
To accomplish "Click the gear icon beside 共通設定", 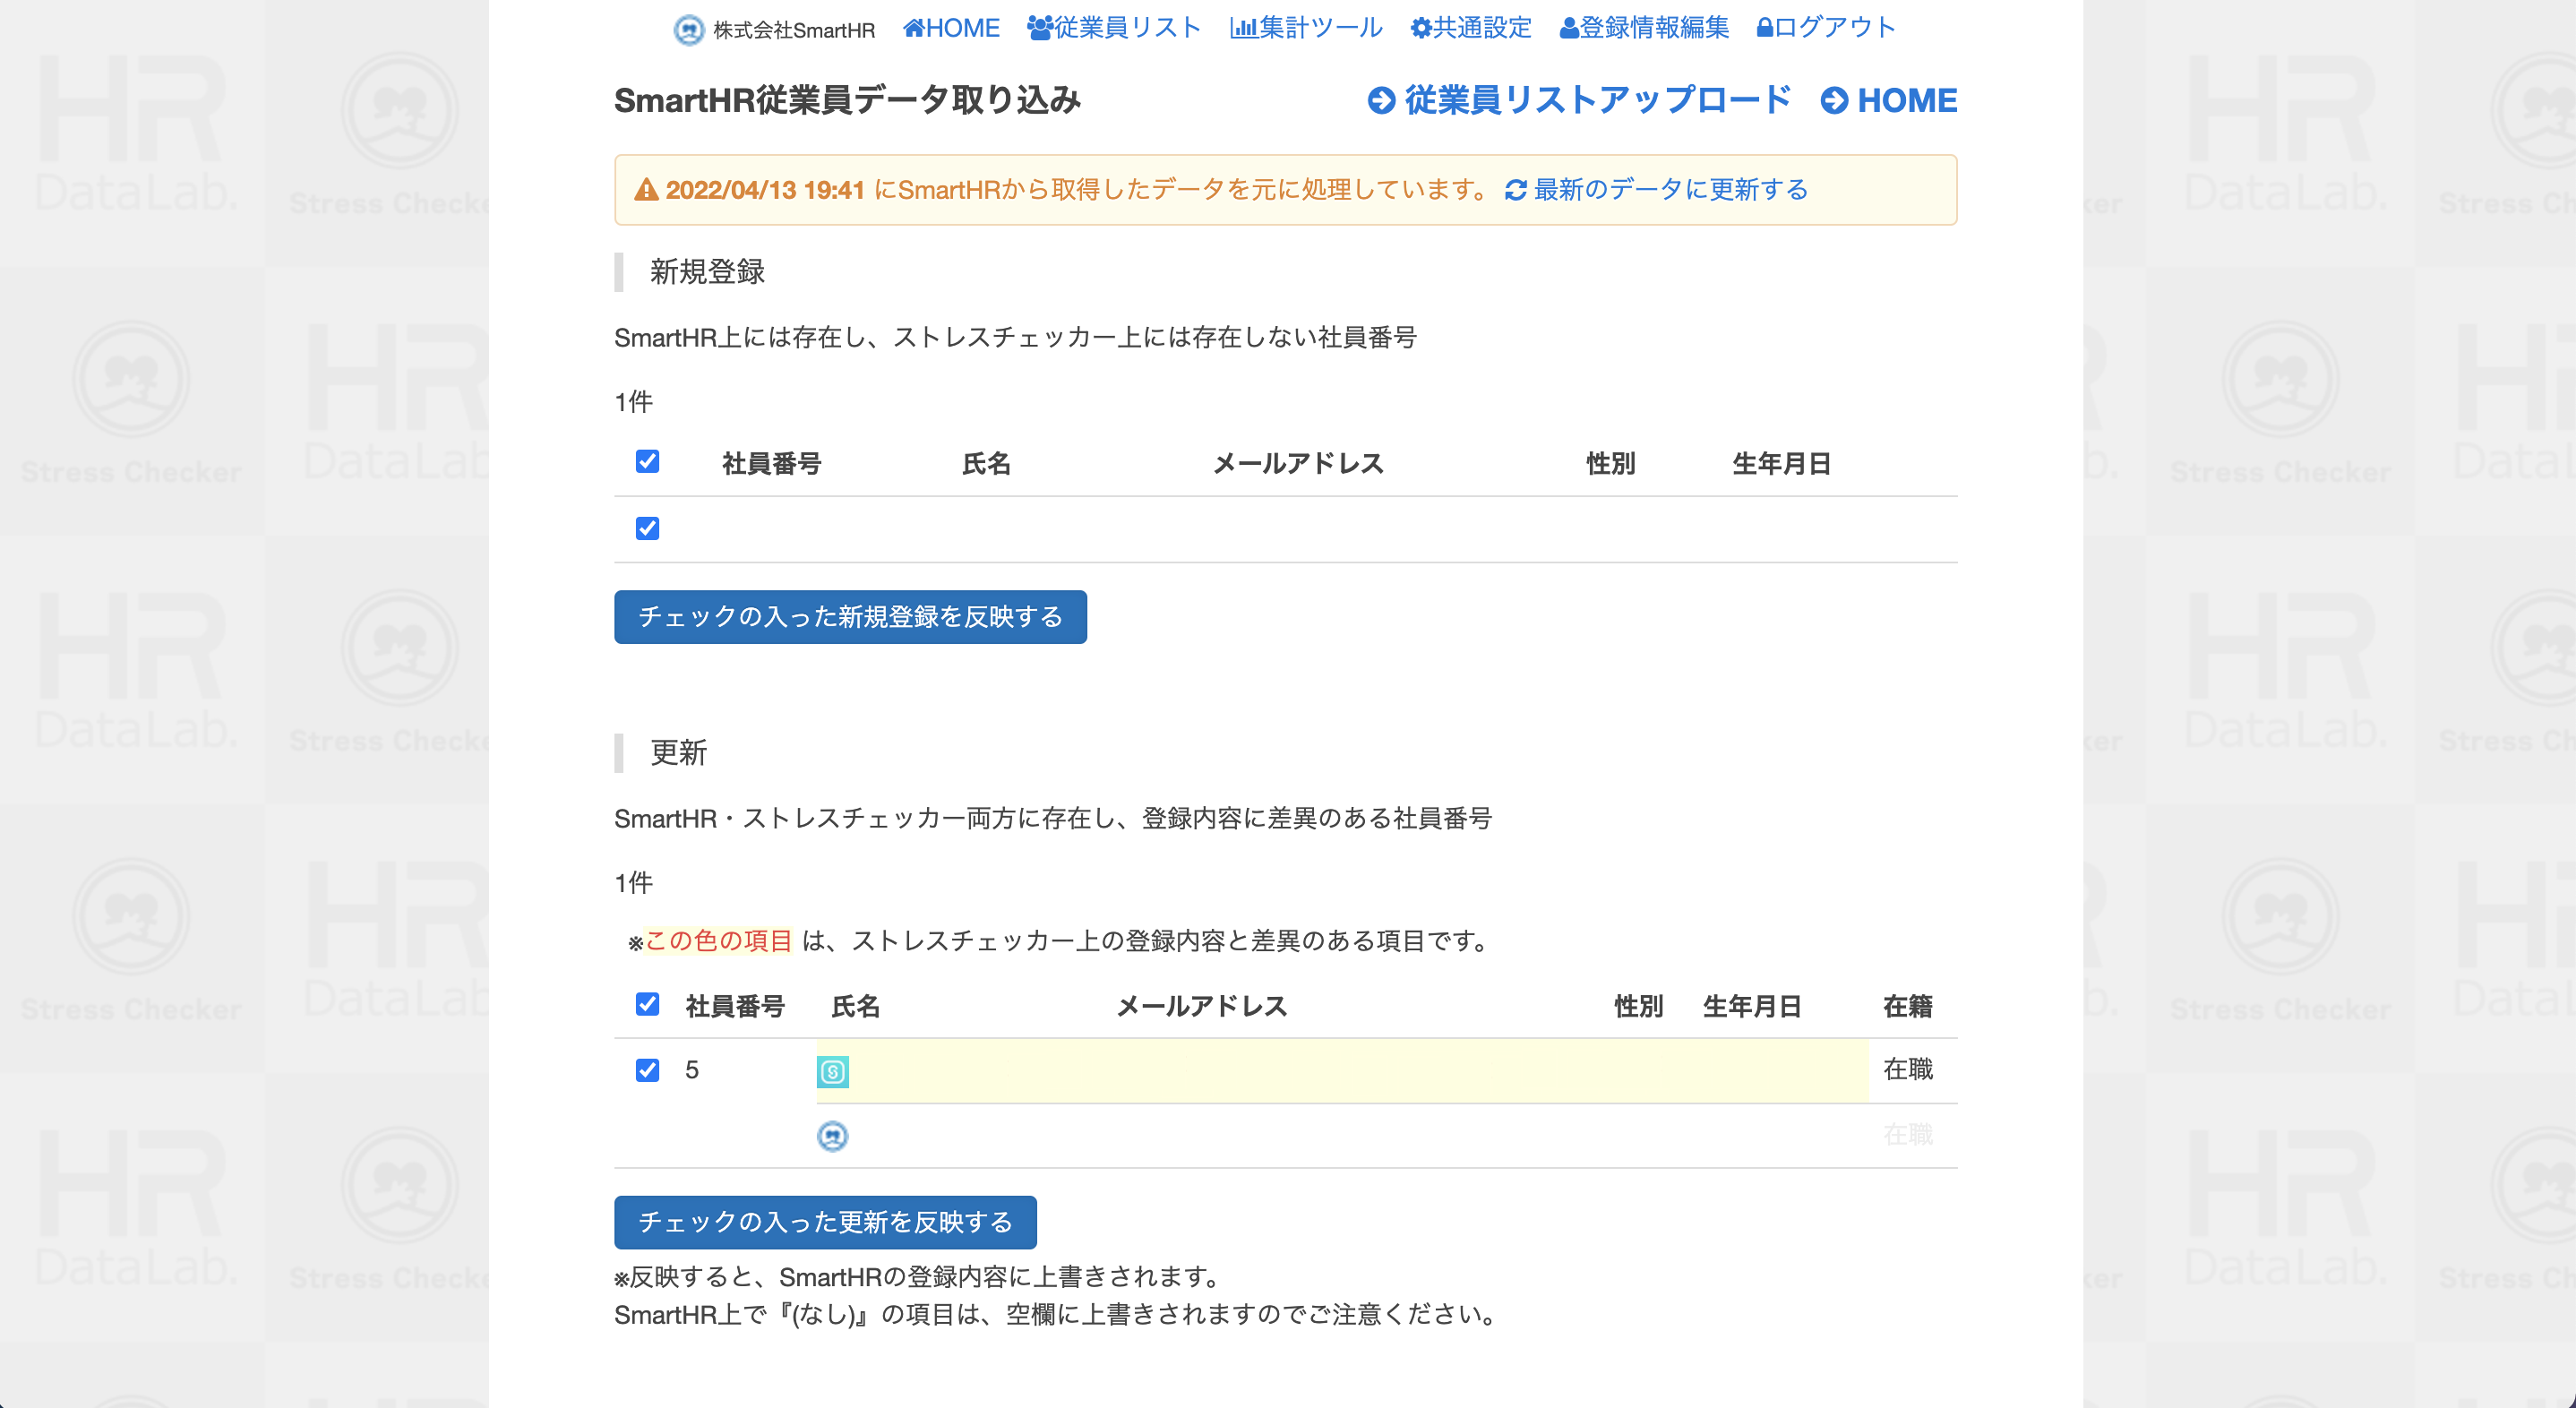I will pyautogui.click(x=1421, y=28).
